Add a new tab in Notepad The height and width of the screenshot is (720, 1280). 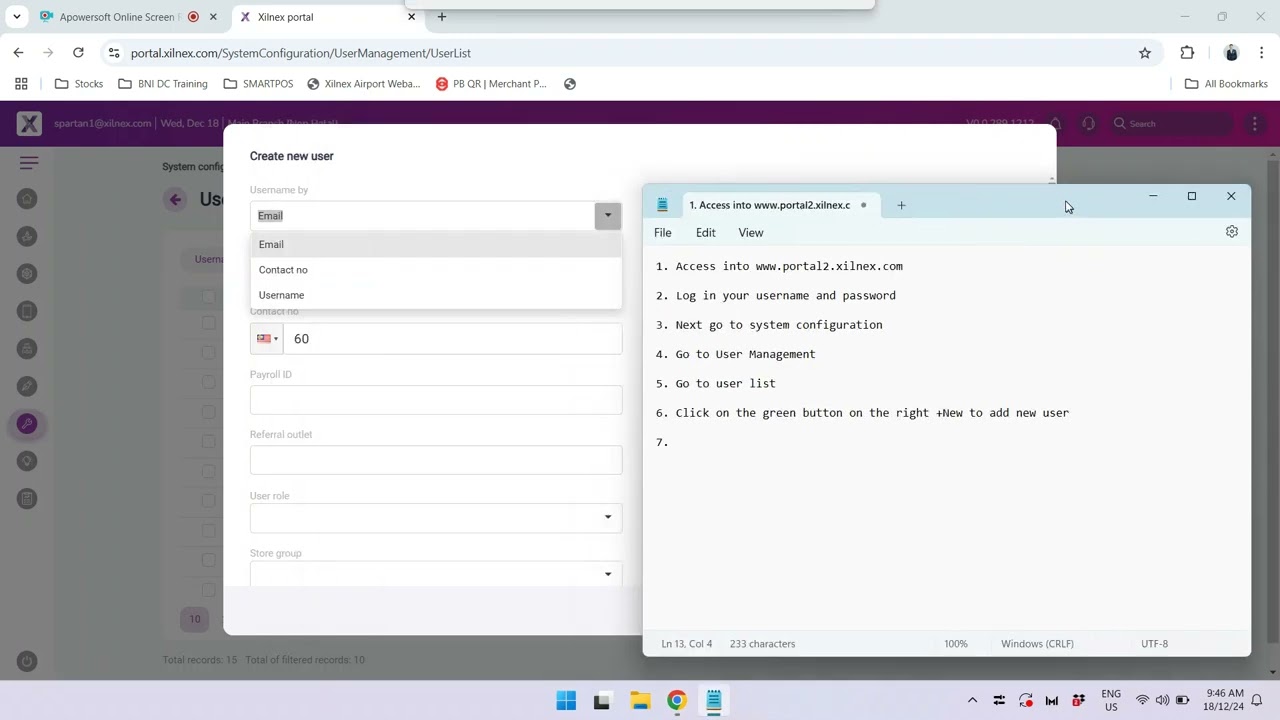point(901,205)
